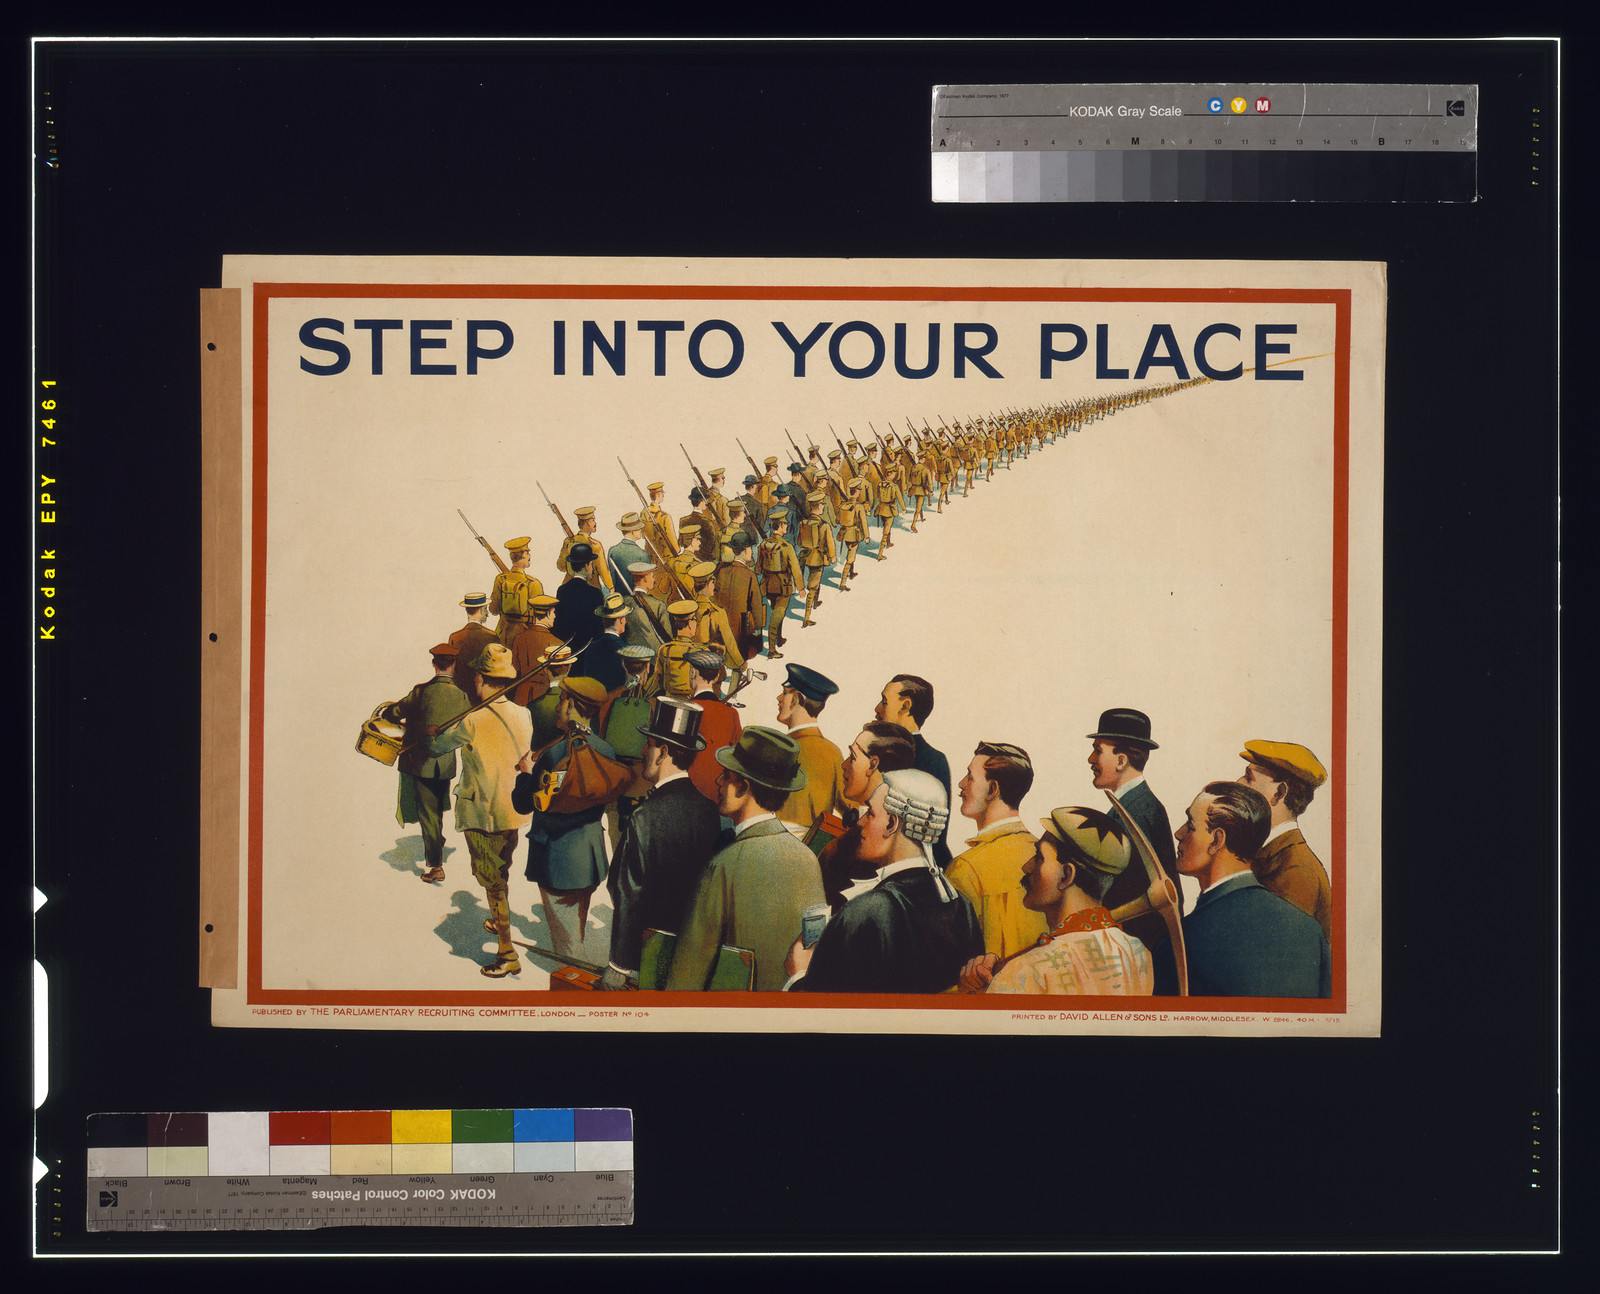The width and height of the screenshot is (1600, 1294).
Task: Click the letter 'M' marker on gray scale
Action: point(1135,142)
